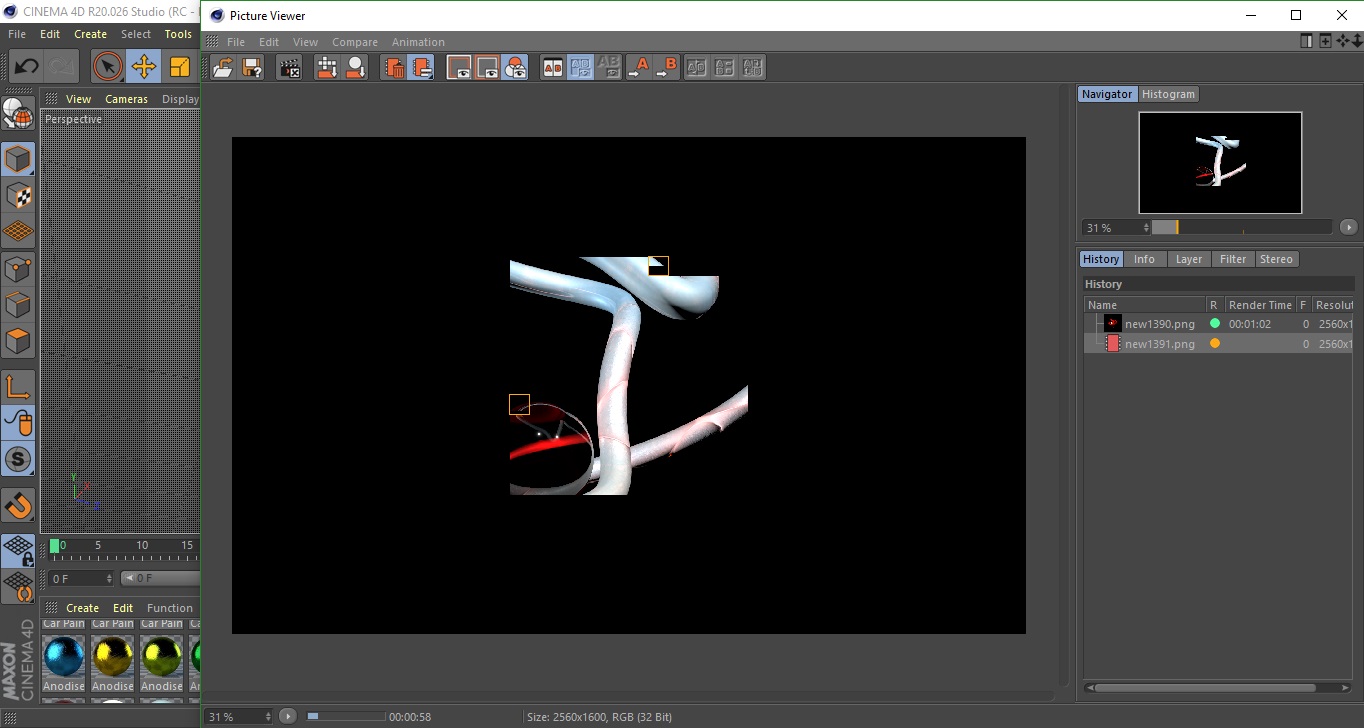This screenshot has width=1364, height=728.
Task: Click the Save As disk icon
Action: 252,67
